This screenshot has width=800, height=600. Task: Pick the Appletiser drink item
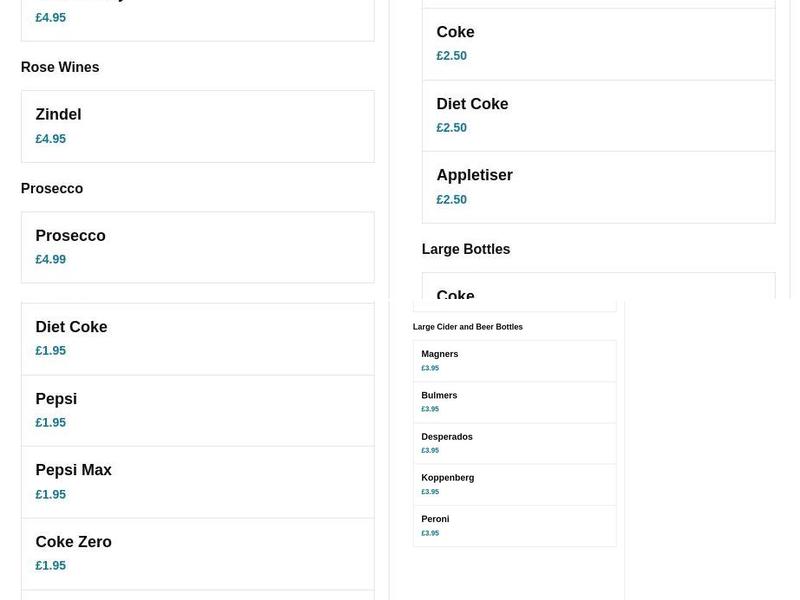(598, 187)
